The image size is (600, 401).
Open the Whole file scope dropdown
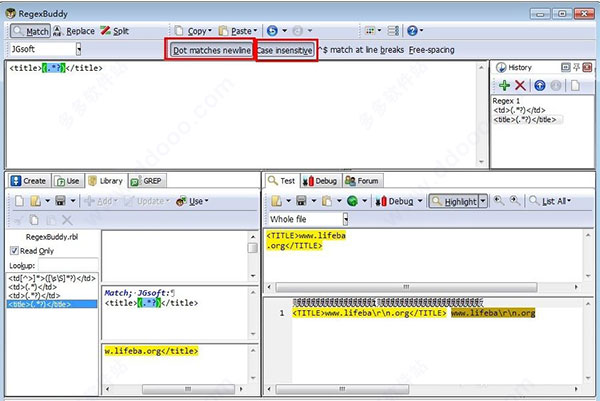click(x=345, y=219)
